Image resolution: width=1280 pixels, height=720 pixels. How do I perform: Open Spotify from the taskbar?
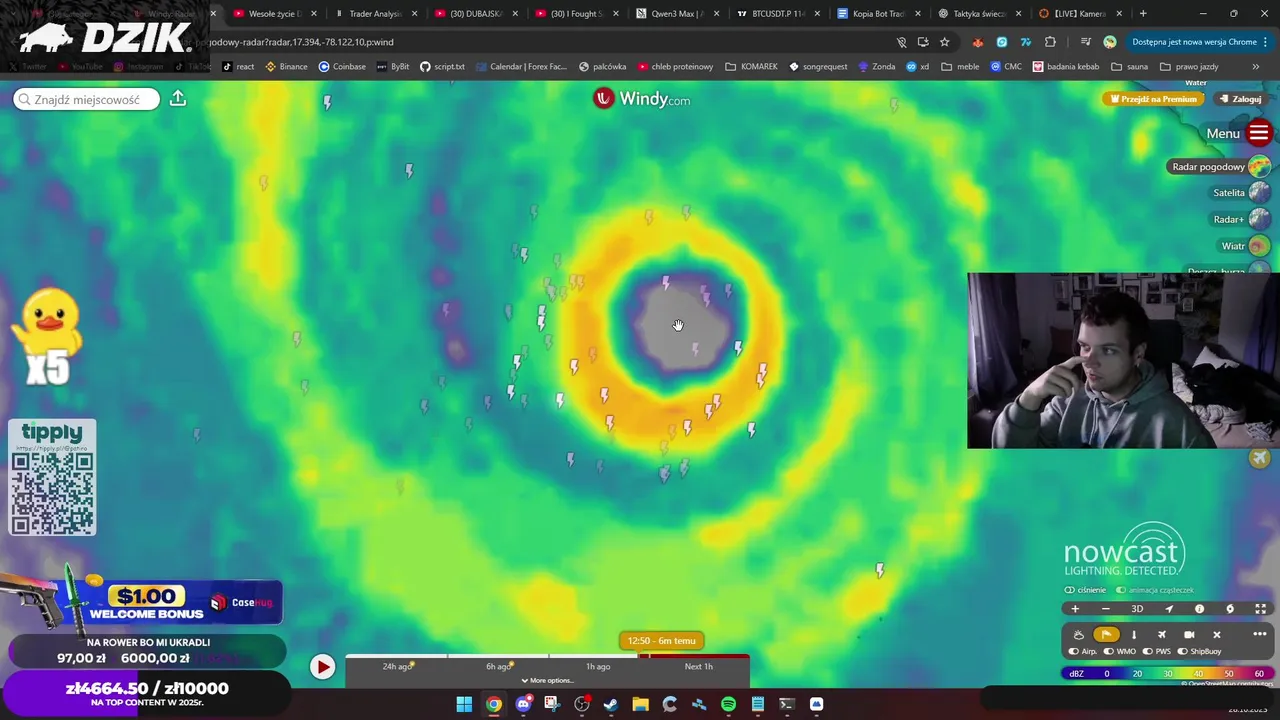tap(728, 705)
